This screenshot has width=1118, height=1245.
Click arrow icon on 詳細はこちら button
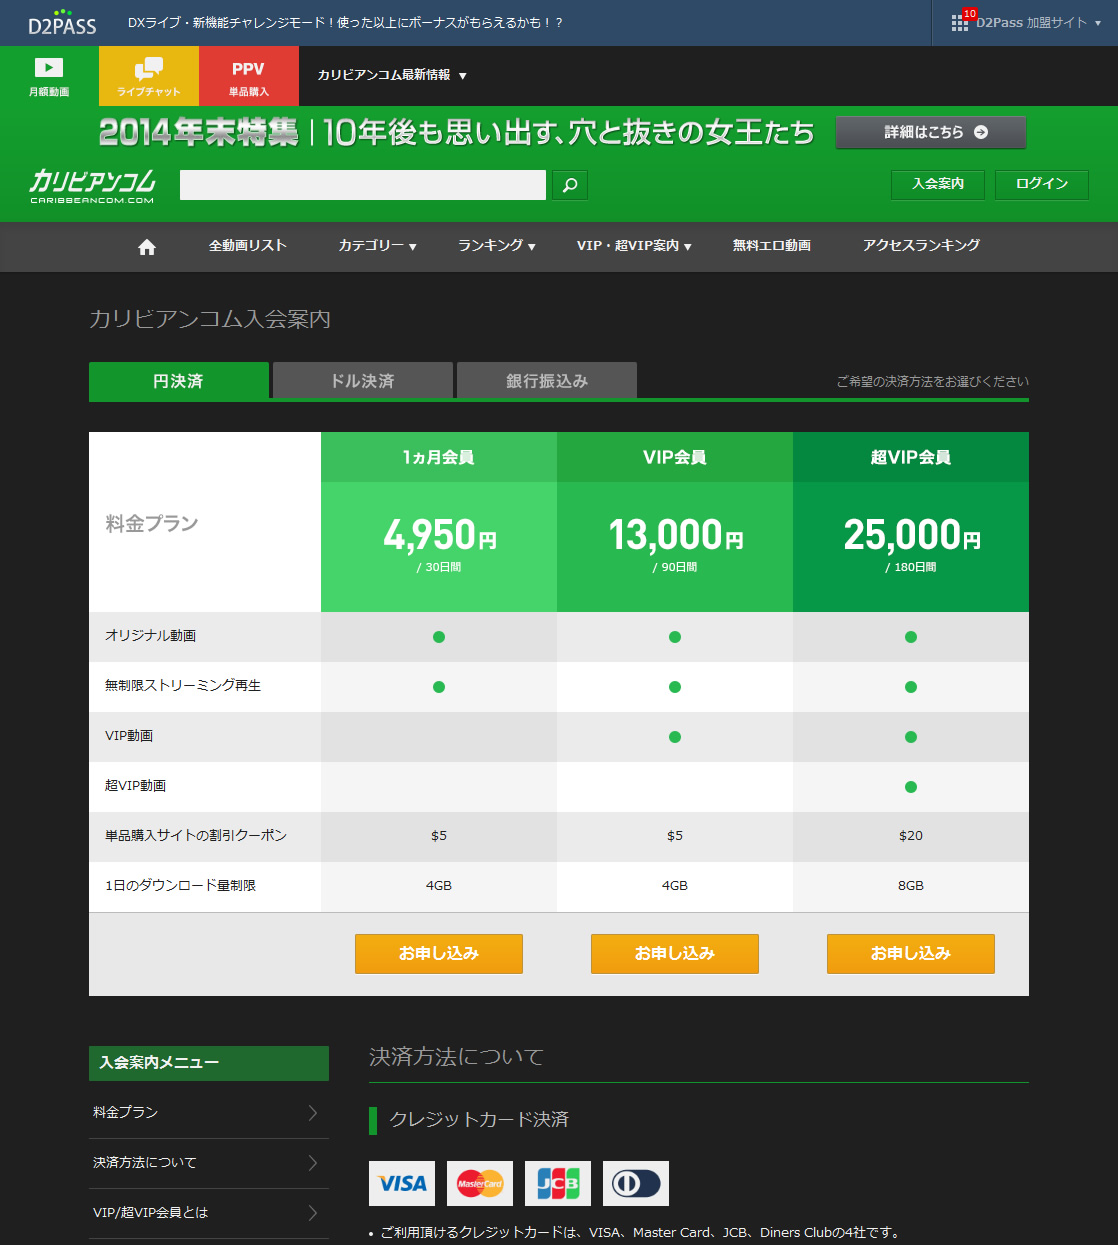coord(981,132)
